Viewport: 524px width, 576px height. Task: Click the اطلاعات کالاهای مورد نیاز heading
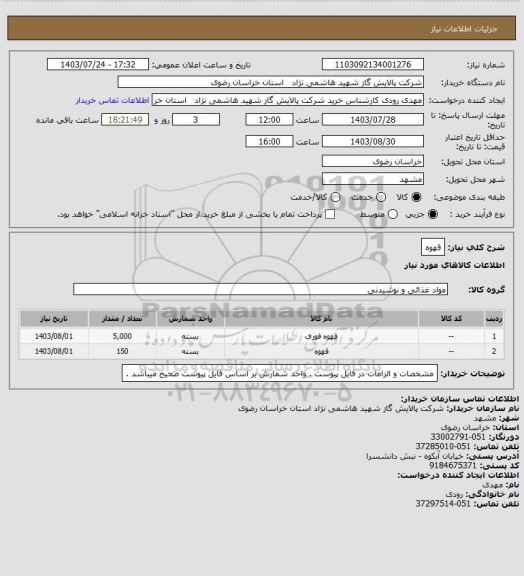(455, 265)
